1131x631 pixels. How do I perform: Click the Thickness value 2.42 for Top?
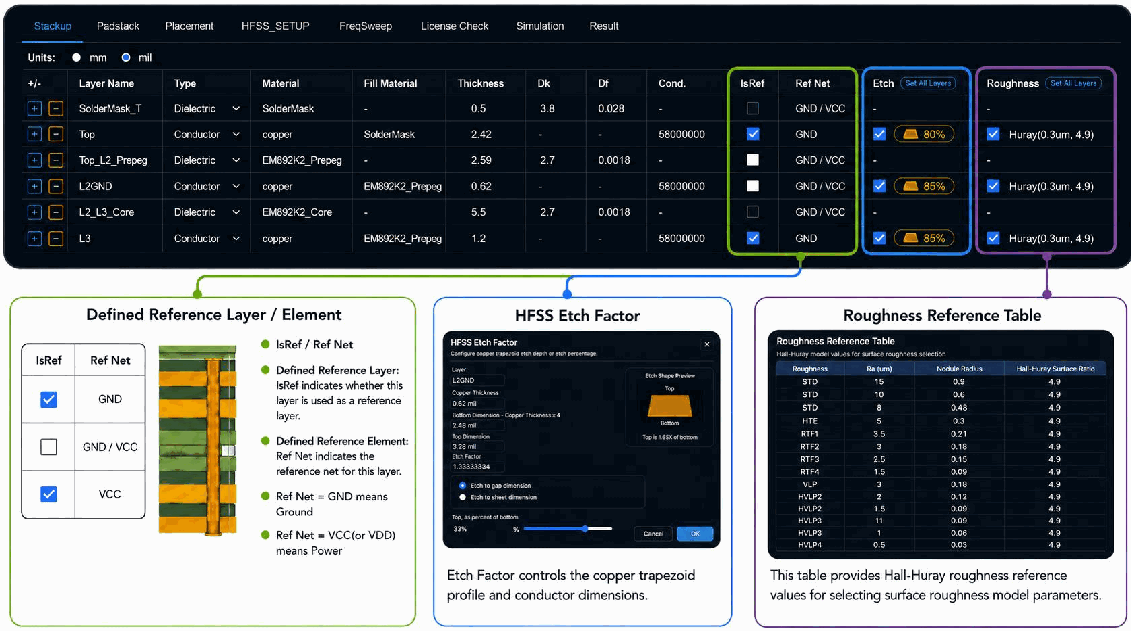(x=481, y=134)
